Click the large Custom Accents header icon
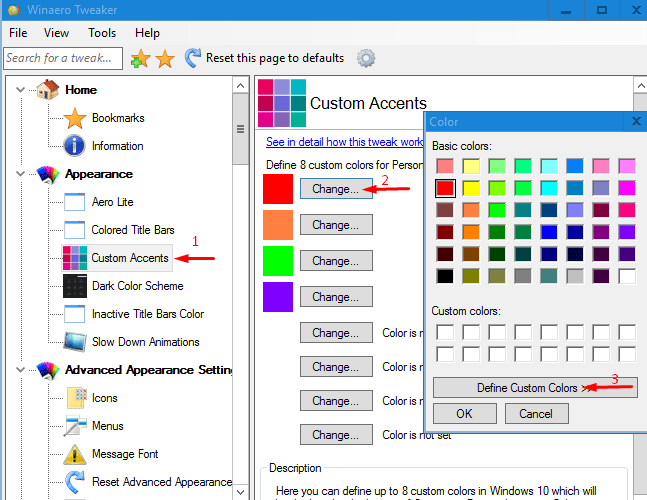Viewport: 647px width, 500px height. tap(282, 103)
